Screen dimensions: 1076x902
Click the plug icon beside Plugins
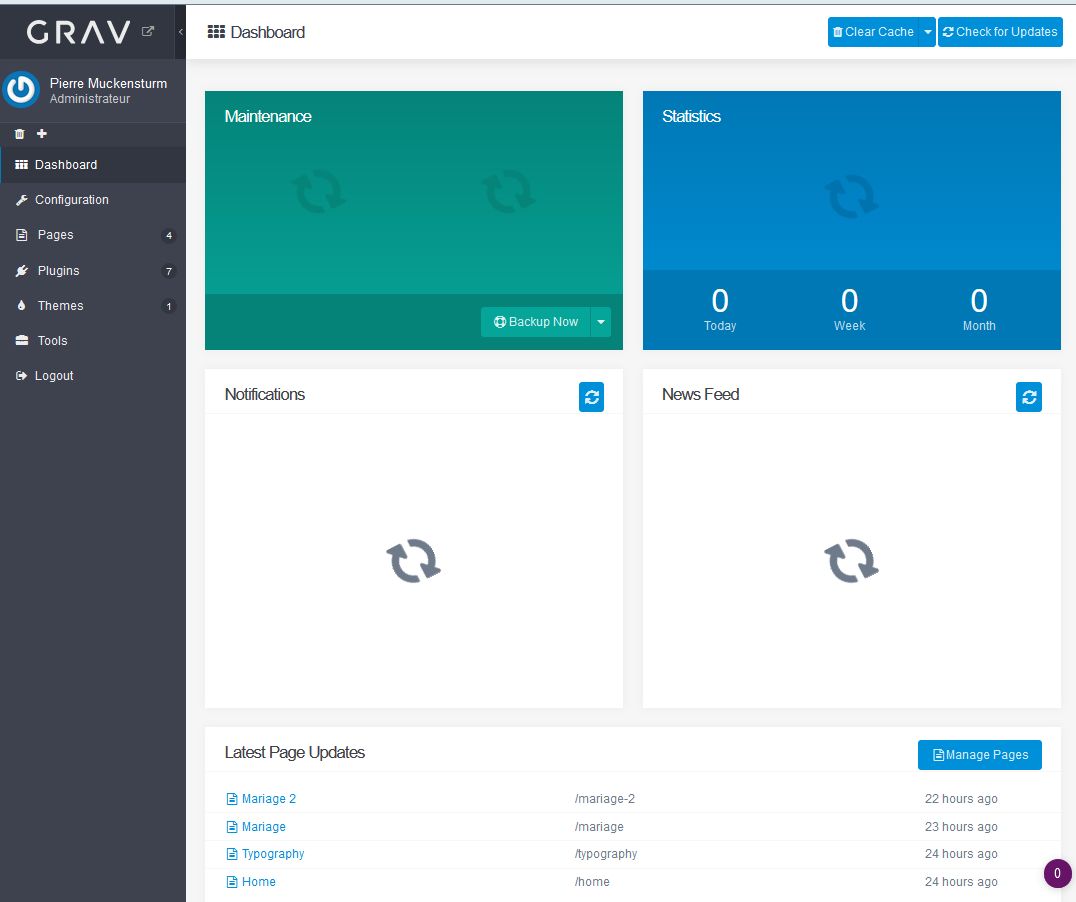[22, 270]
